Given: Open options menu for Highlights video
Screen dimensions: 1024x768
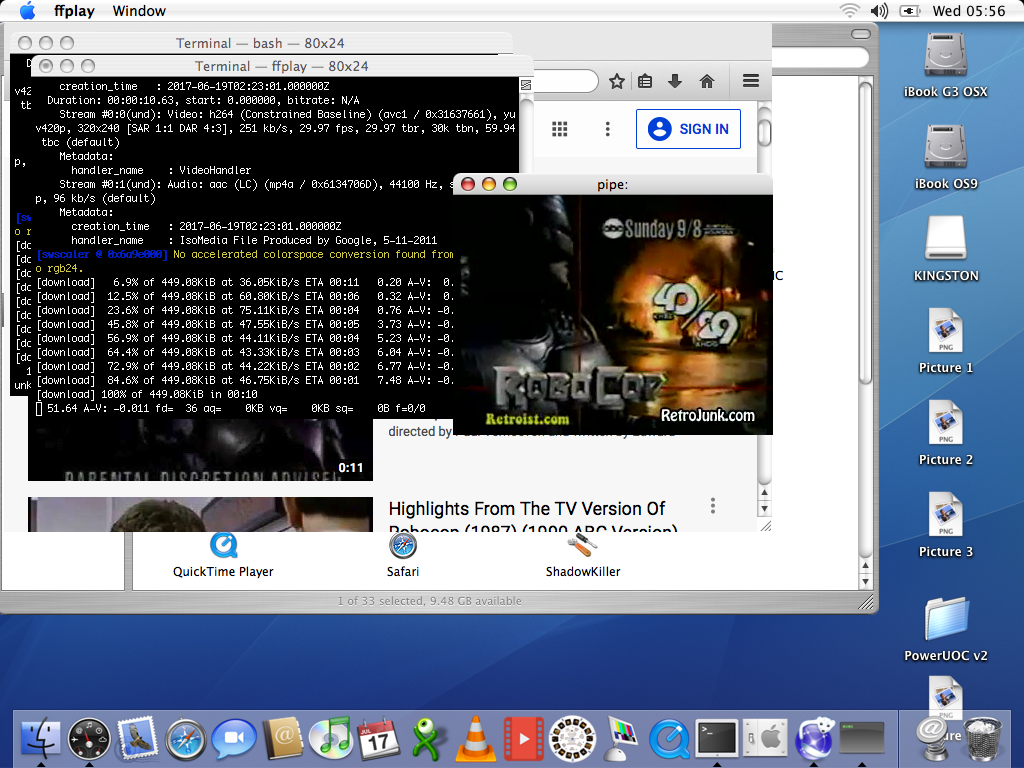Looking at the screenshot, I should [712, 505].
